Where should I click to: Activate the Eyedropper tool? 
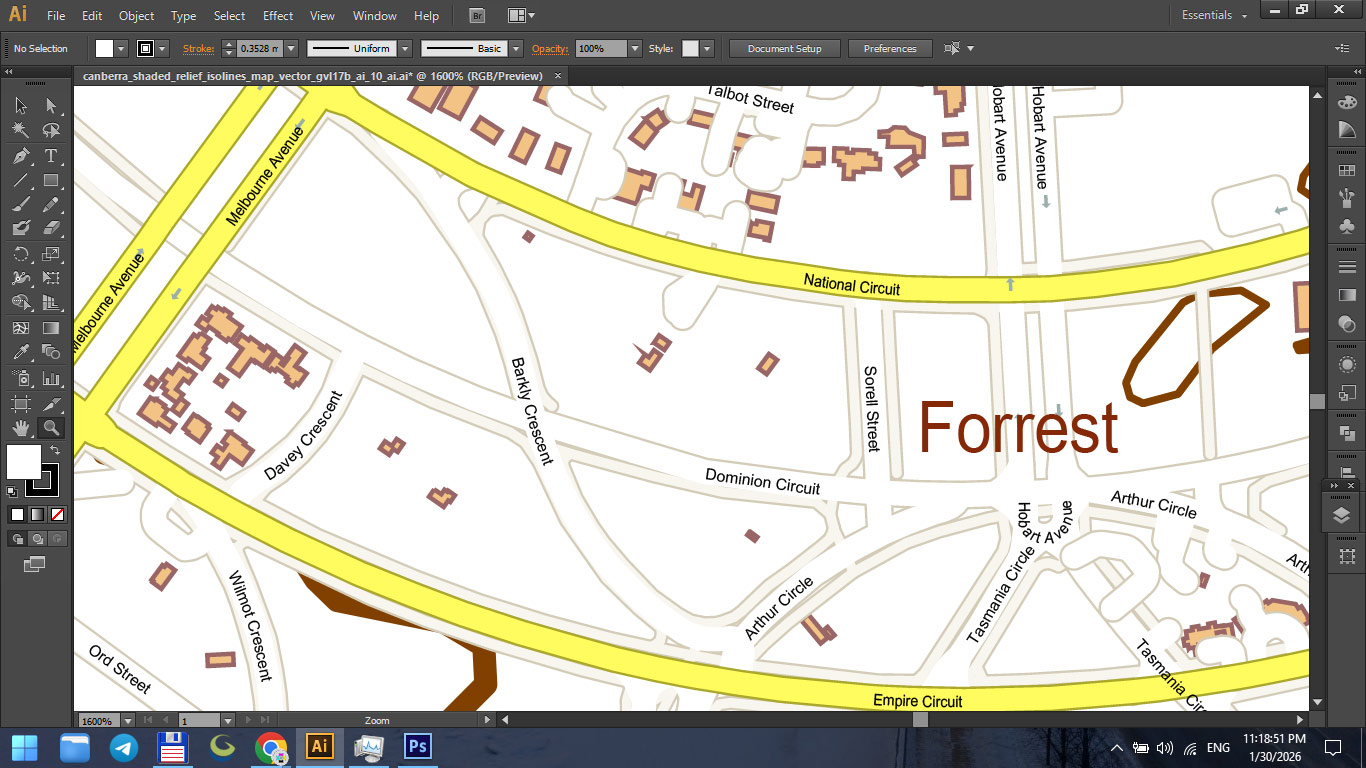pos(21,352)
